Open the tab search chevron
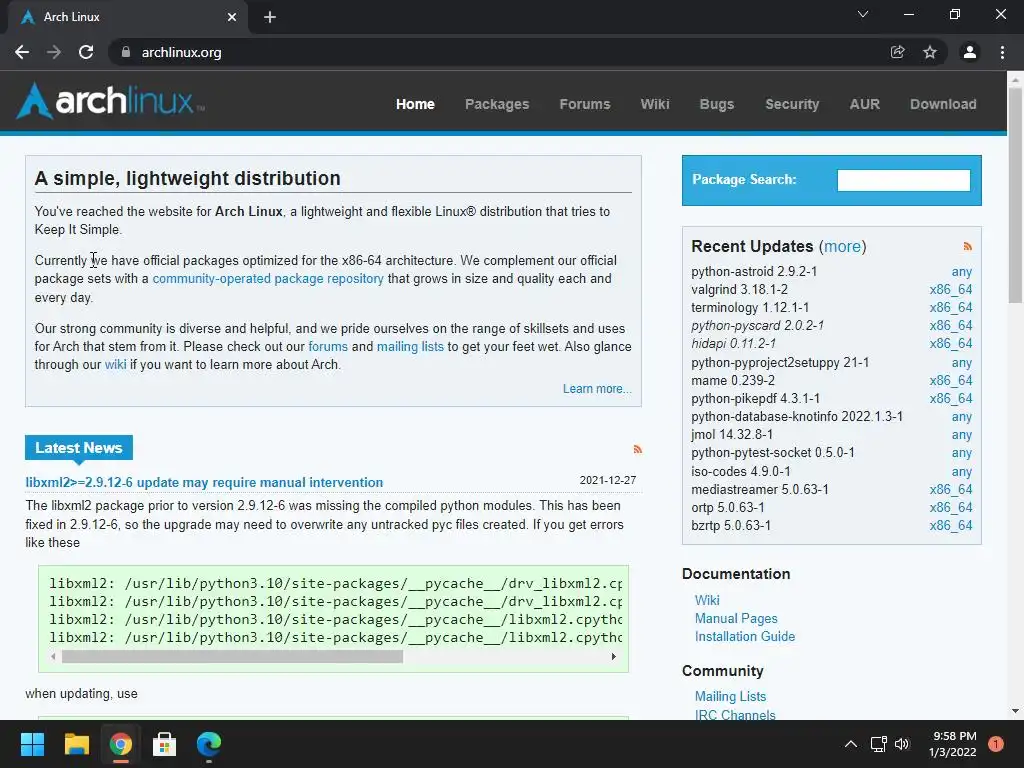Image resolution: width=1024 pixels, height=768 pixels. [x=863, y=14]
